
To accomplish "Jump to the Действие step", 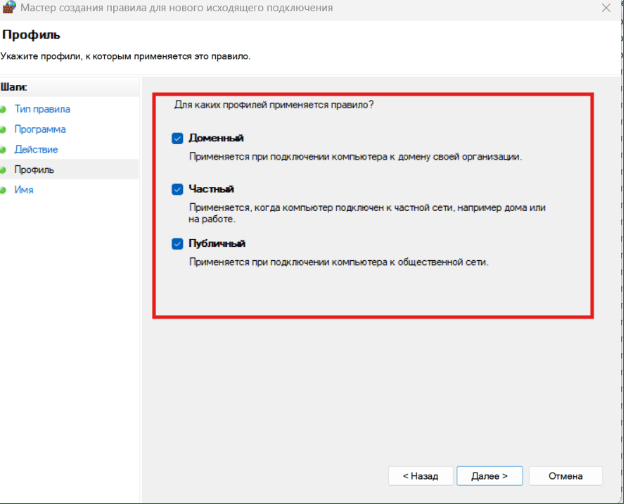I will [x=36, y=149].
